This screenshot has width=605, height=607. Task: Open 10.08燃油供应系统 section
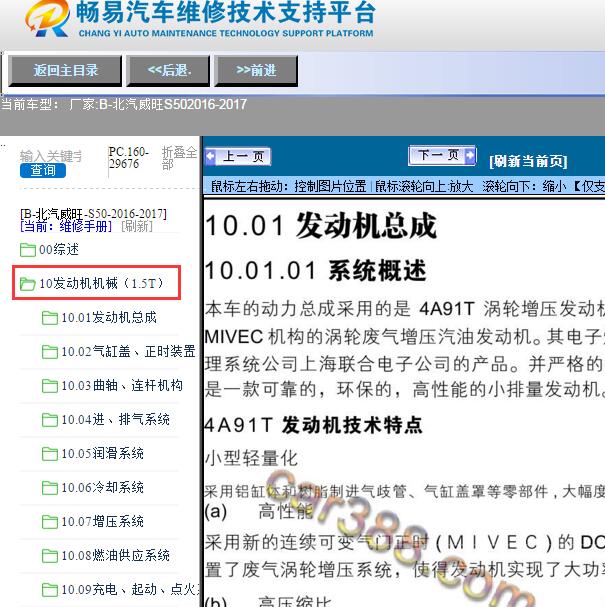[x=115, y=556]
